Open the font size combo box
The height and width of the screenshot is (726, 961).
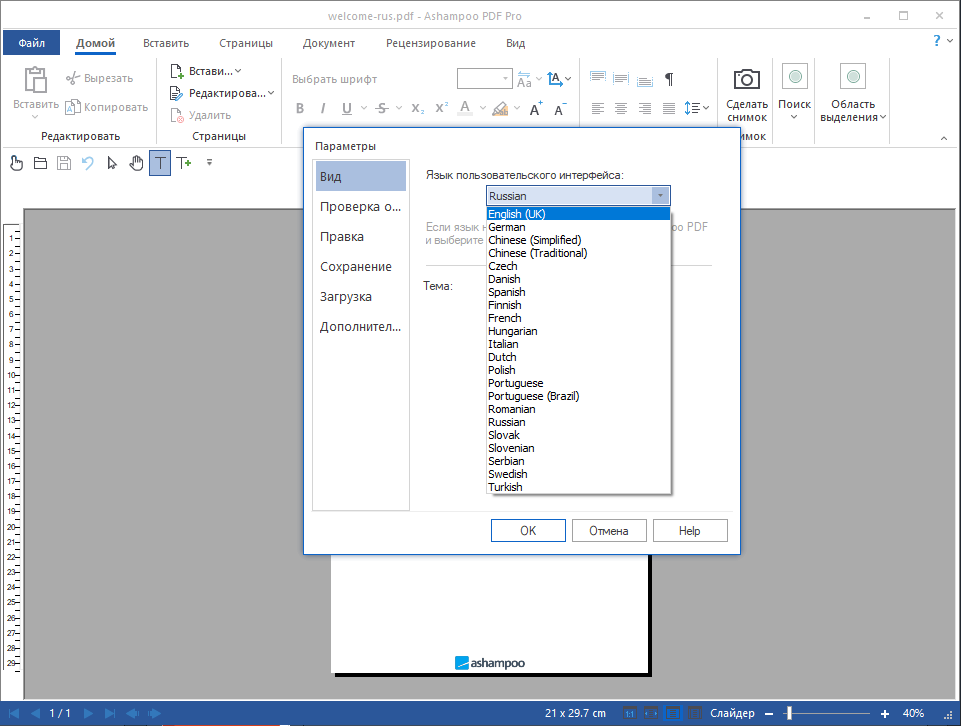[x=484, y=78]
